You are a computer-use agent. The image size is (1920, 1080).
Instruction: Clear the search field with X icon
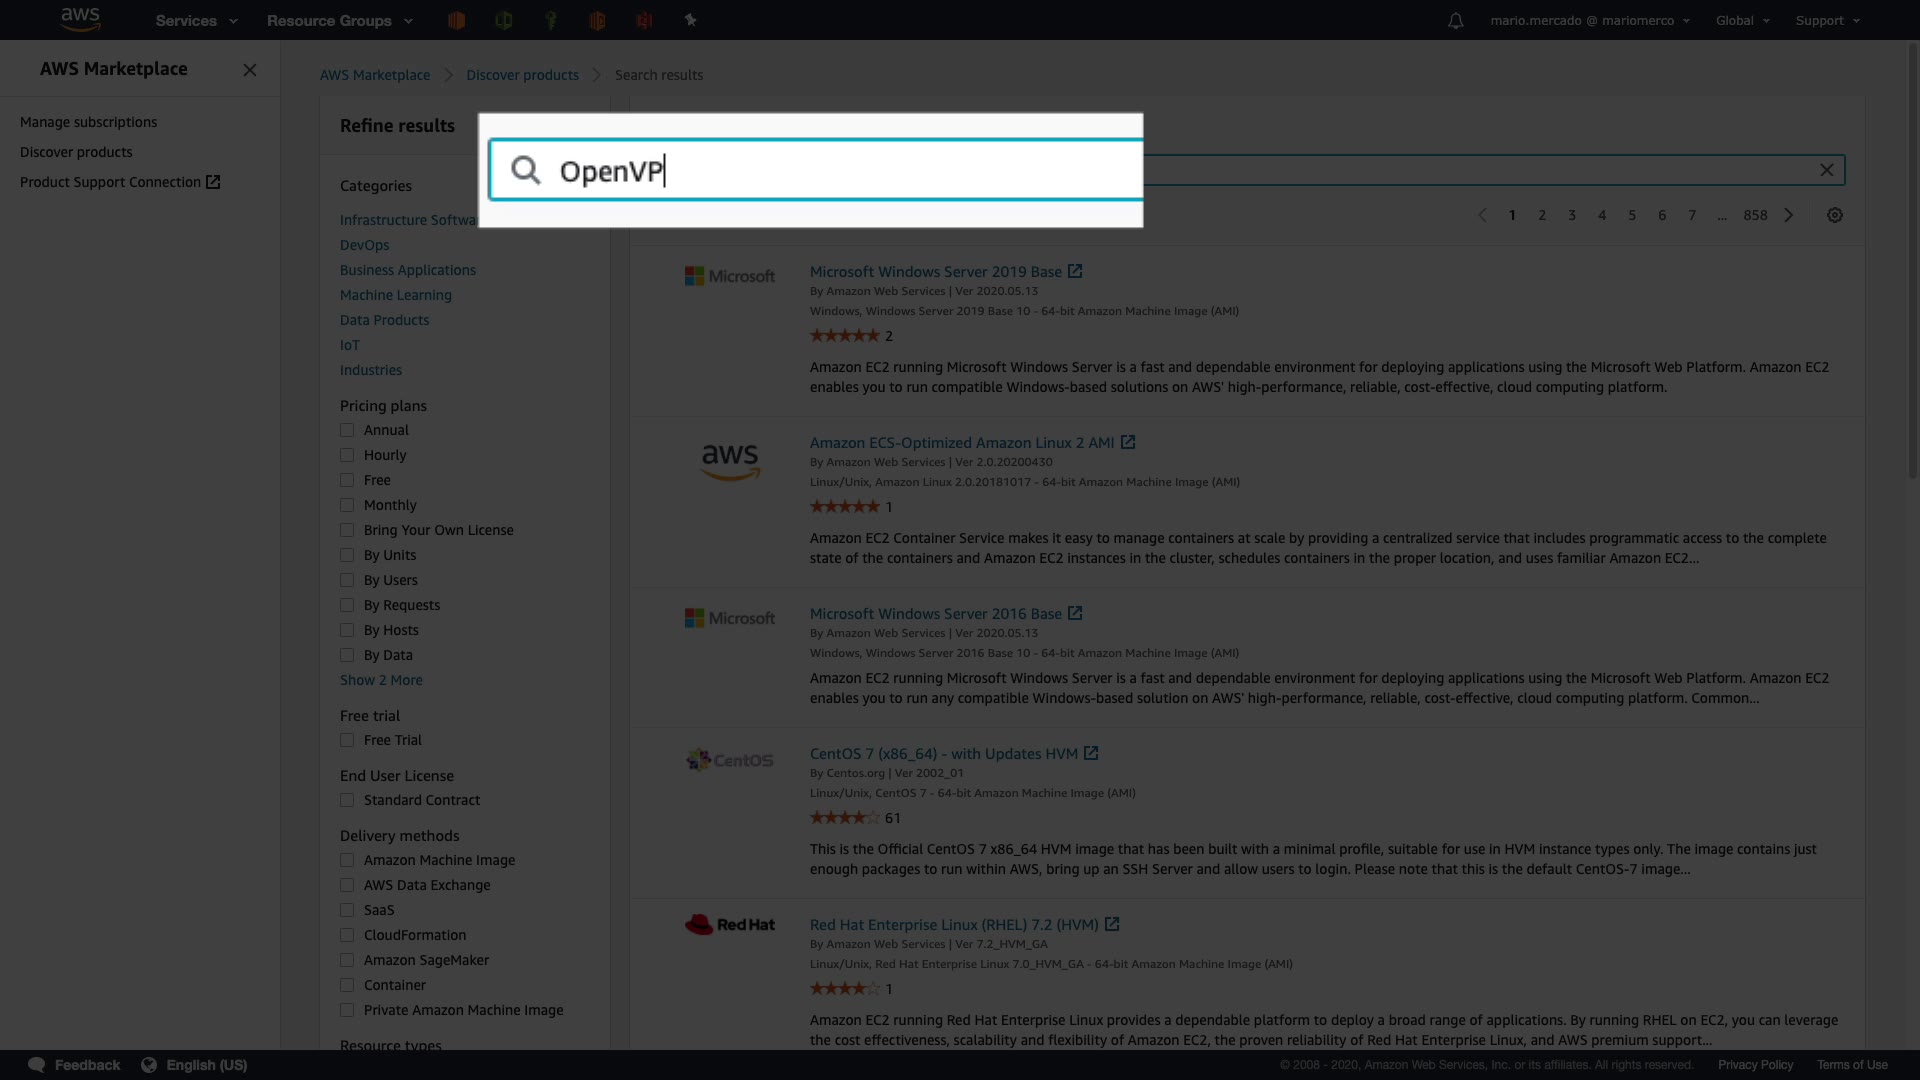point(1826,170)
